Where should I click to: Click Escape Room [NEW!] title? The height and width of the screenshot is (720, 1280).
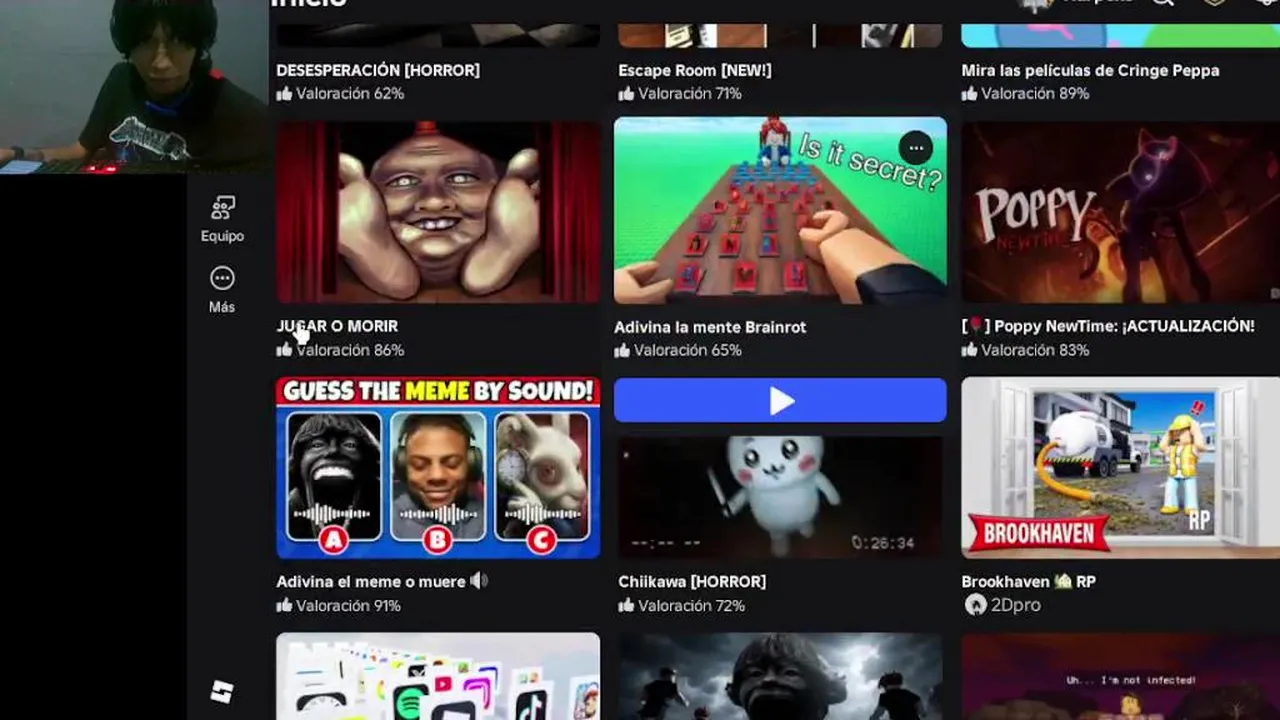(x=695, y=70)
